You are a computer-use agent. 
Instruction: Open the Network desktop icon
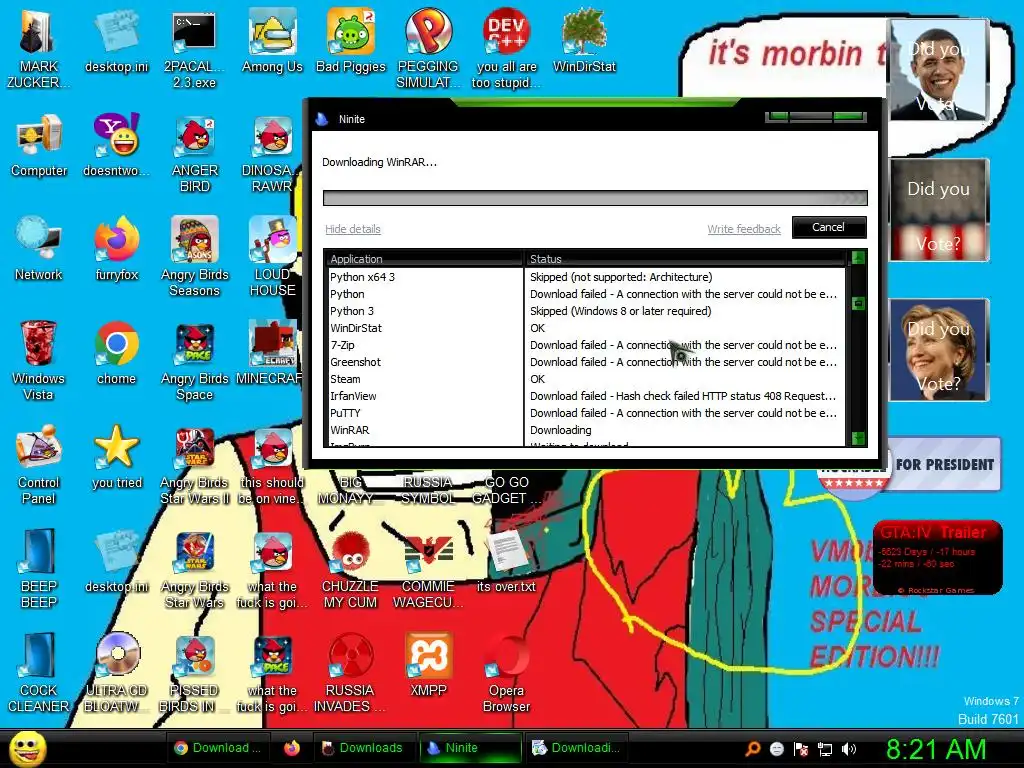[39, 250]
